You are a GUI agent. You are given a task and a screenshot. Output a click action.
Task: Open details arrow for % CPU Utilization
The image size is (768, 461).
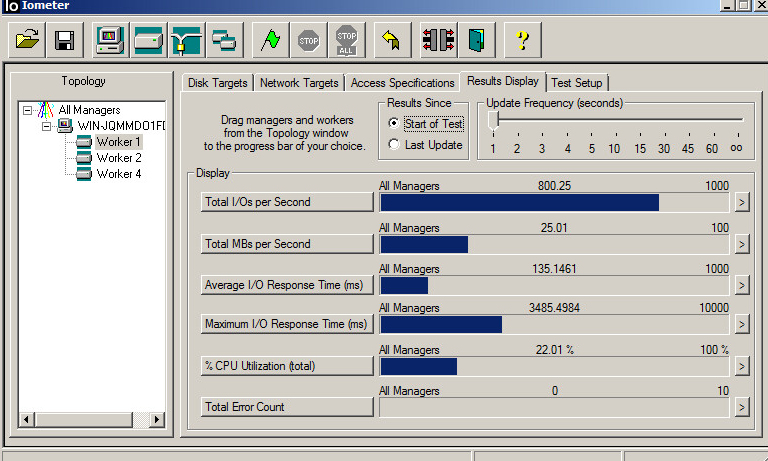pos(742,366)
